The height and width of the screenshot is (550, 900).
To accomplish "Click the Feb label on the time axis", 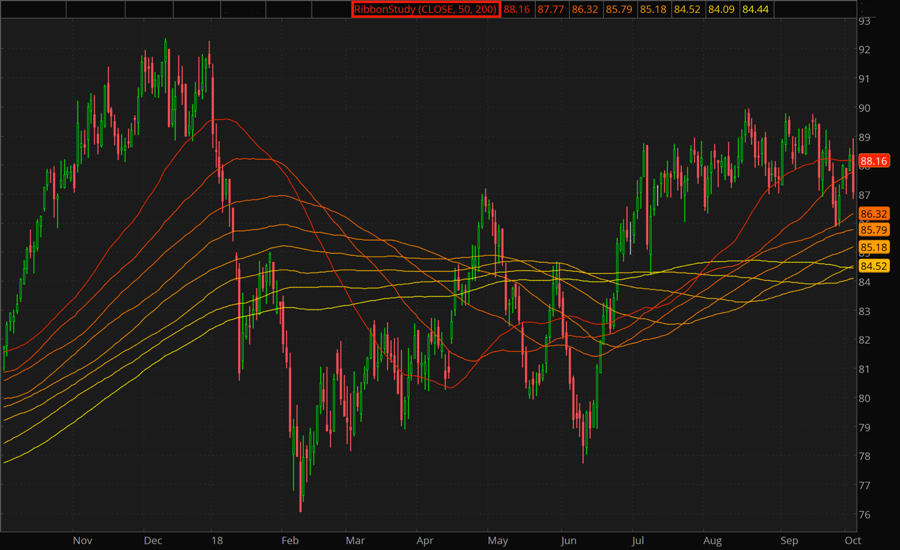I will 291,538.
